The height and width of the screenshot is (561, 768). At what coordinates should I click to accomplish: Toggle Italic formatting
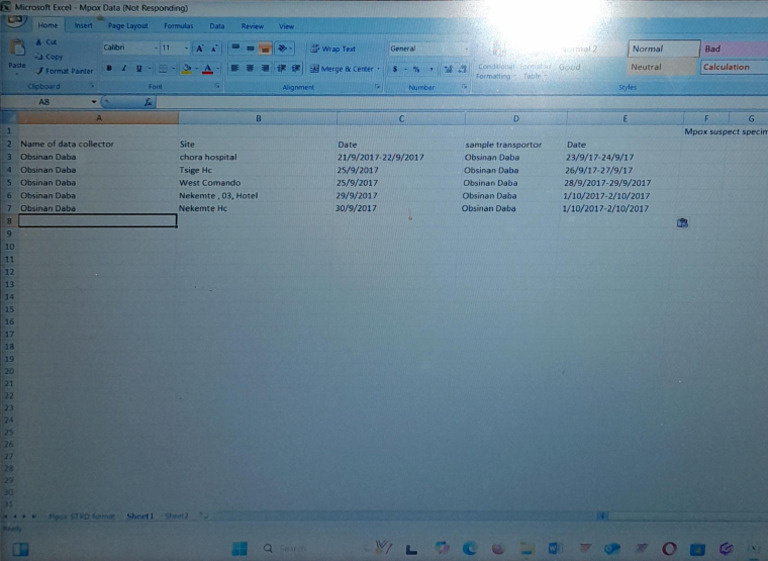click(124, 68)
